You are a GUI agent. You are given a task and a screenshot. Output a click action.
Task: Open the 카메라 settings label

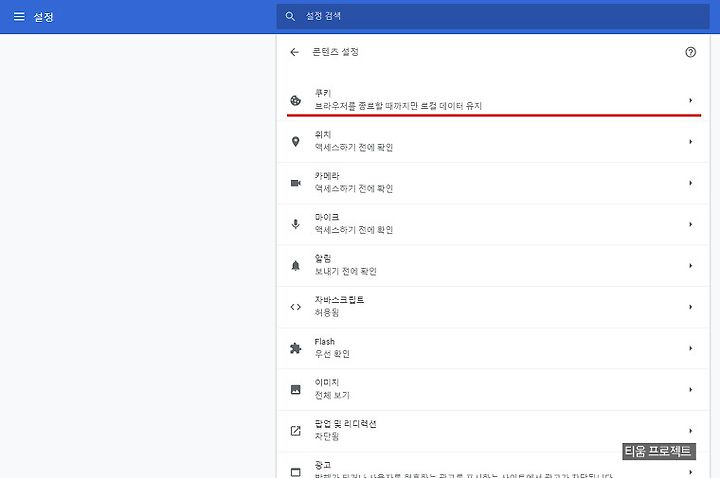[327, 176]
